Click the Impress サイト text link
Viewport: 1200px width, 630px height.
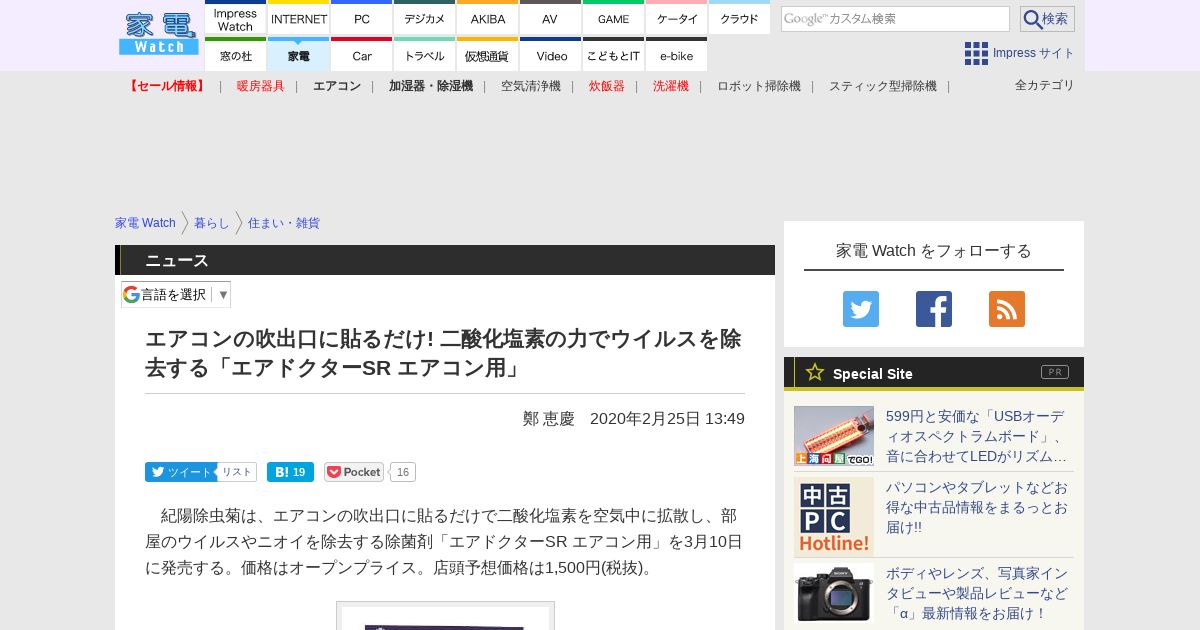tap(1034, 53)
